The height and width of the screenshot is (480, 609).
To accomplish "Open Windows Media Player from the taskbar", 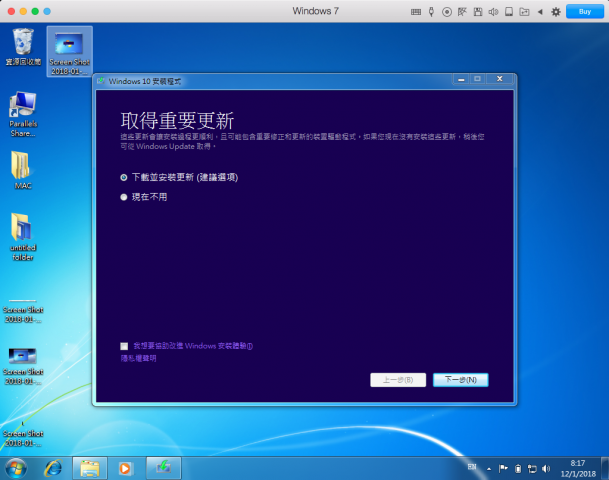I will pos(125,468).
